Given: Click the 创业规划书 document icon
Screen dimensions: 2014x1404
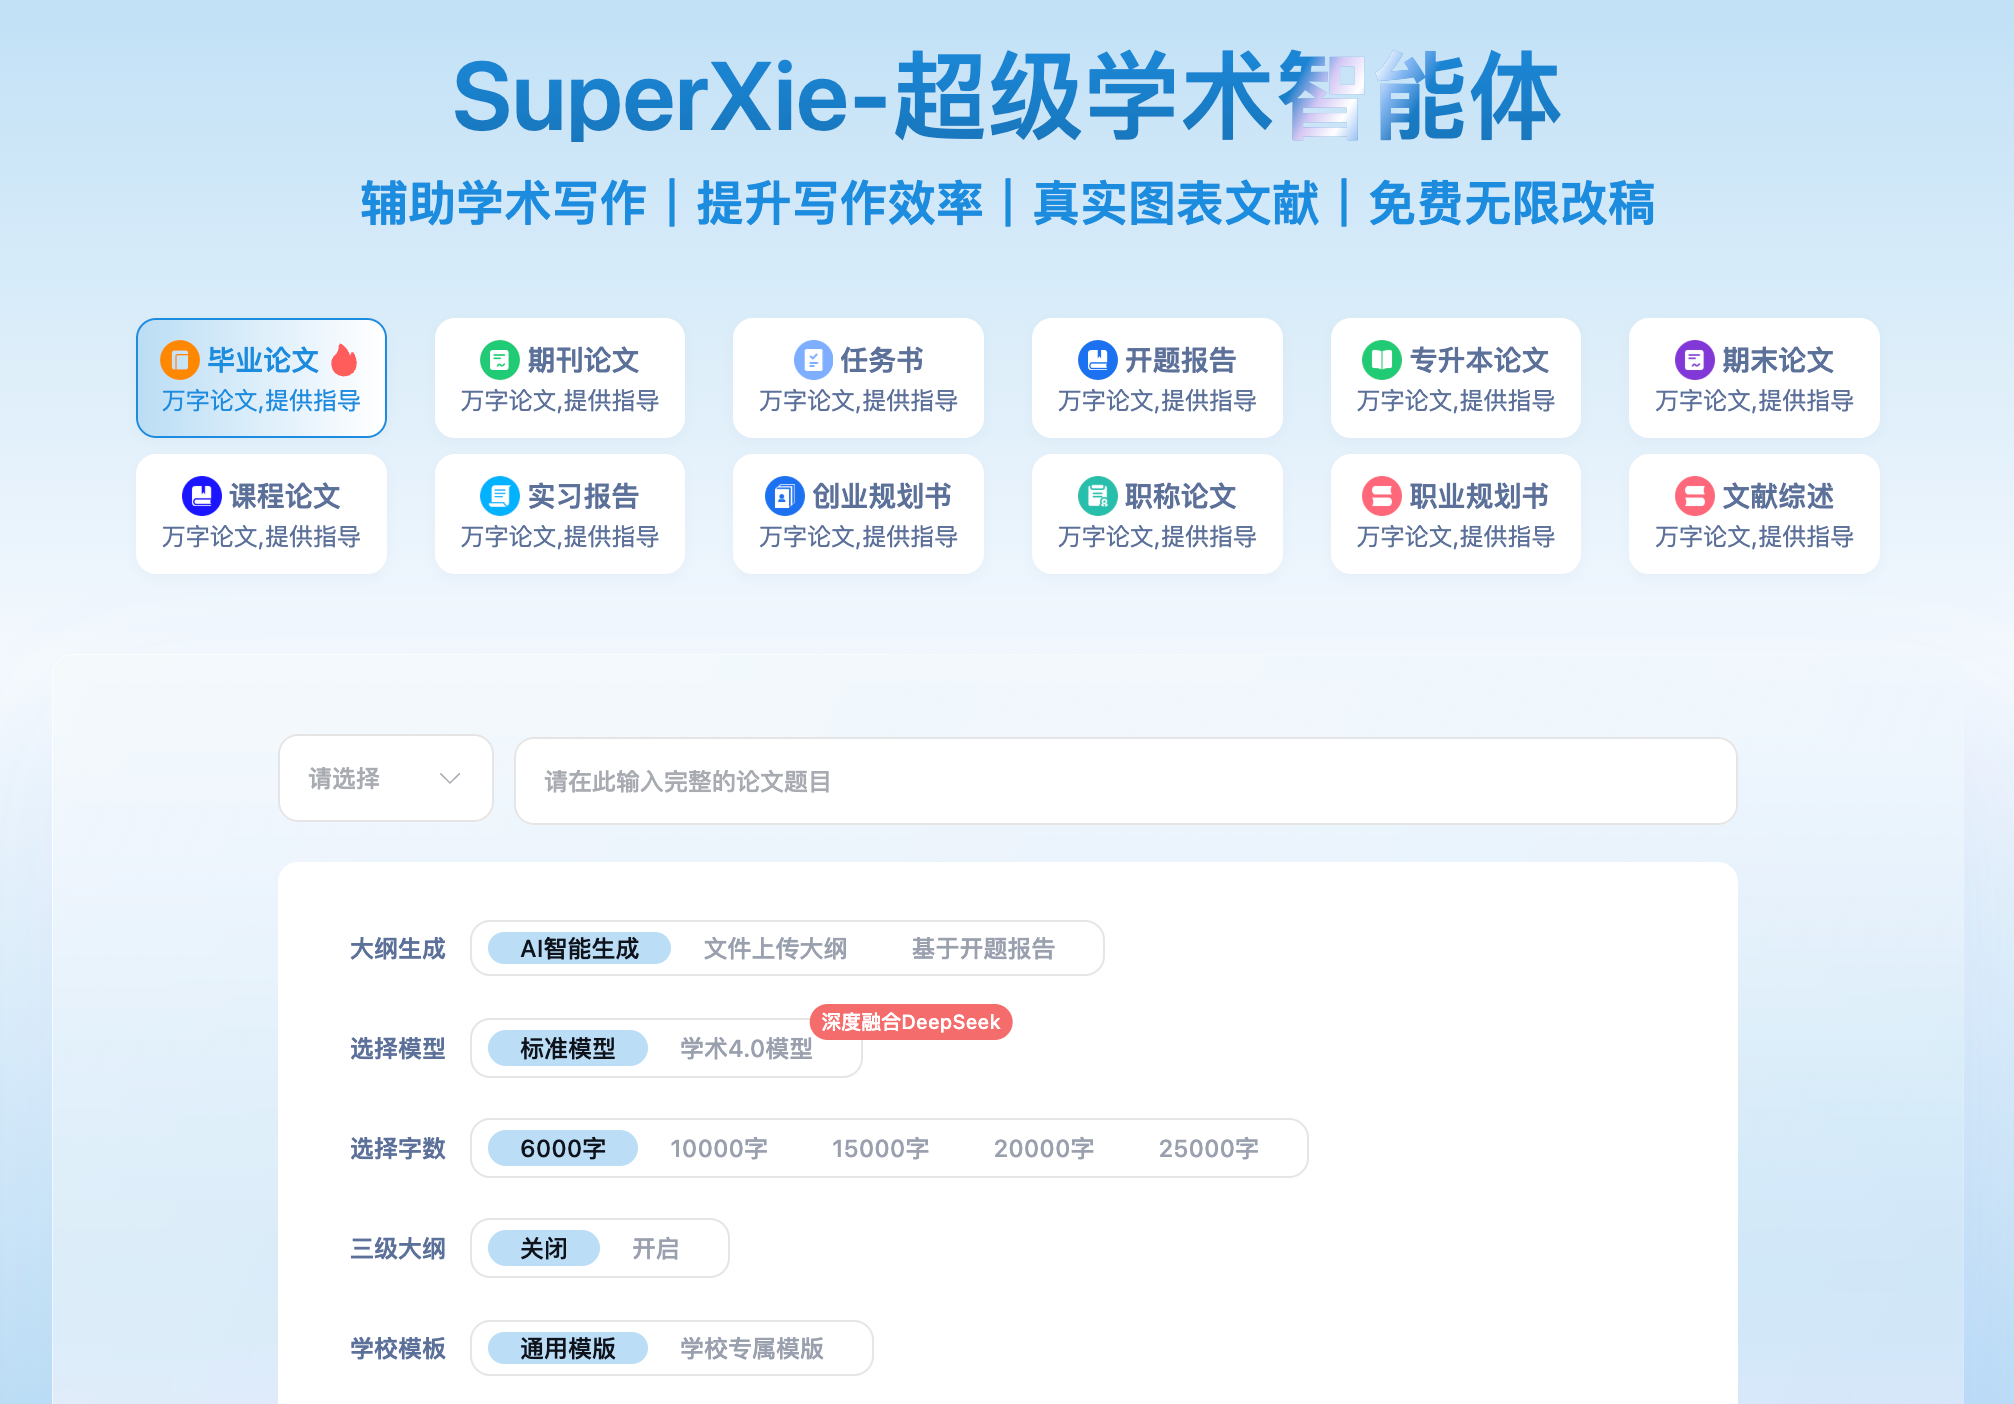Looking at the screenshot, I should 784,496.
